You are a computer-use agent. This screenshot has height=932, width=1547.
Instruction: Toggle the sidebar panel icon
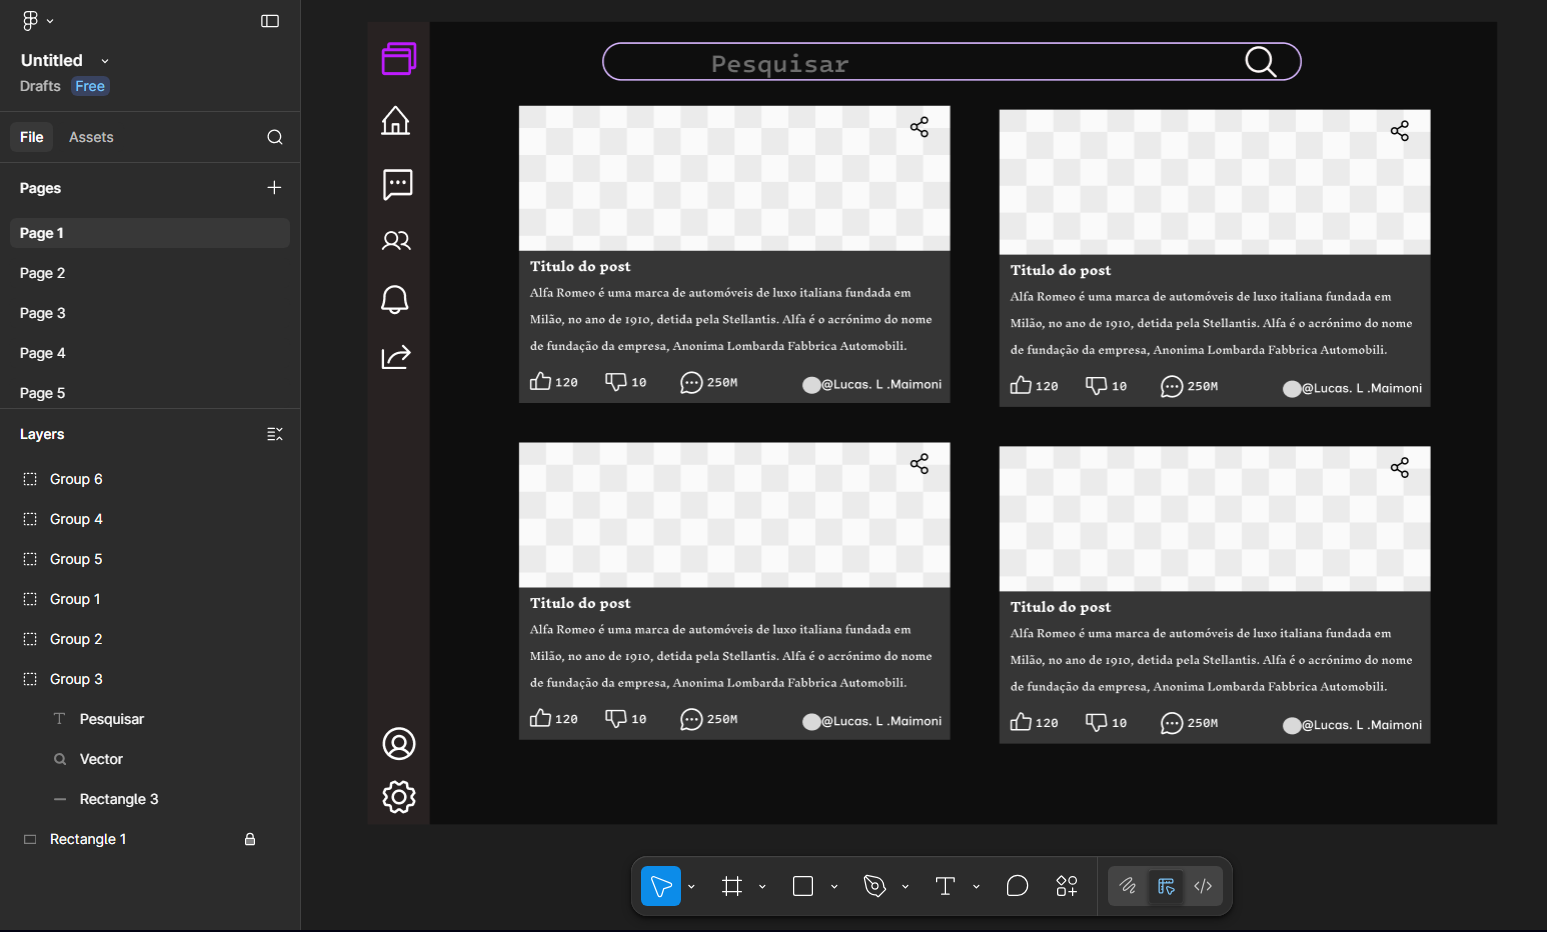point(270,21)
